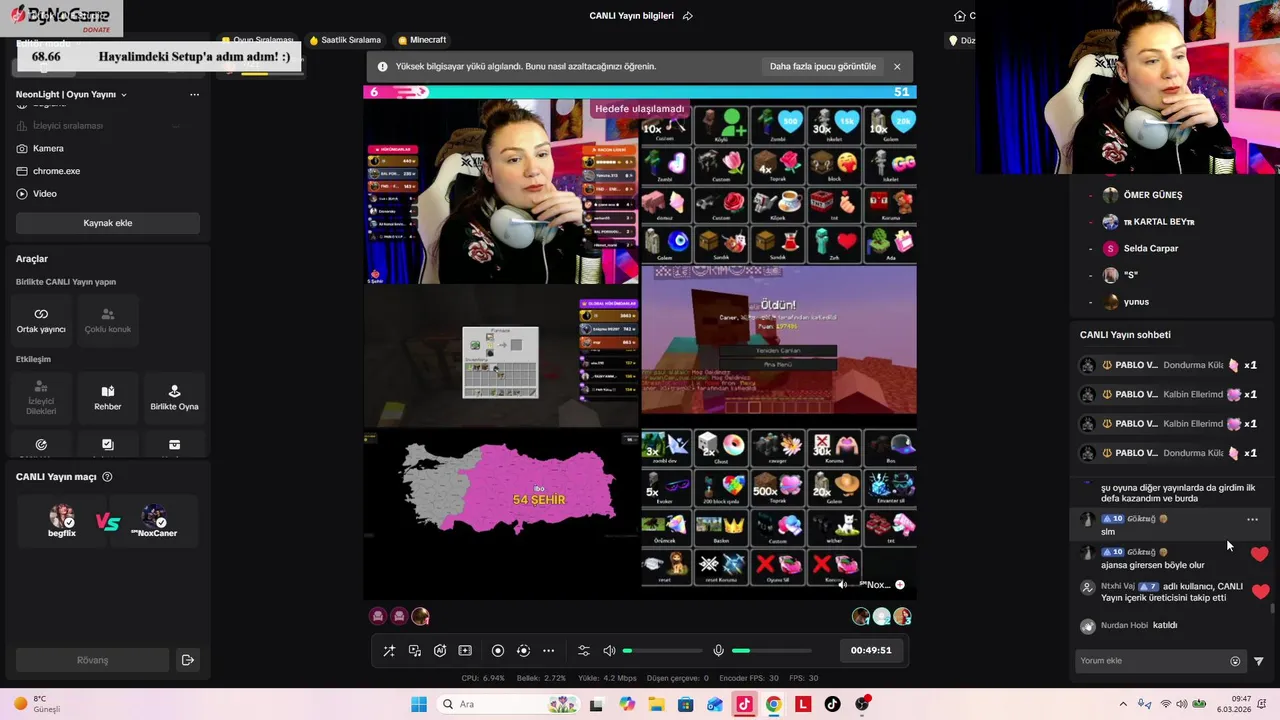Adjust the speaker volume slider
1280x720 pixels.
[x=662, y=651]
